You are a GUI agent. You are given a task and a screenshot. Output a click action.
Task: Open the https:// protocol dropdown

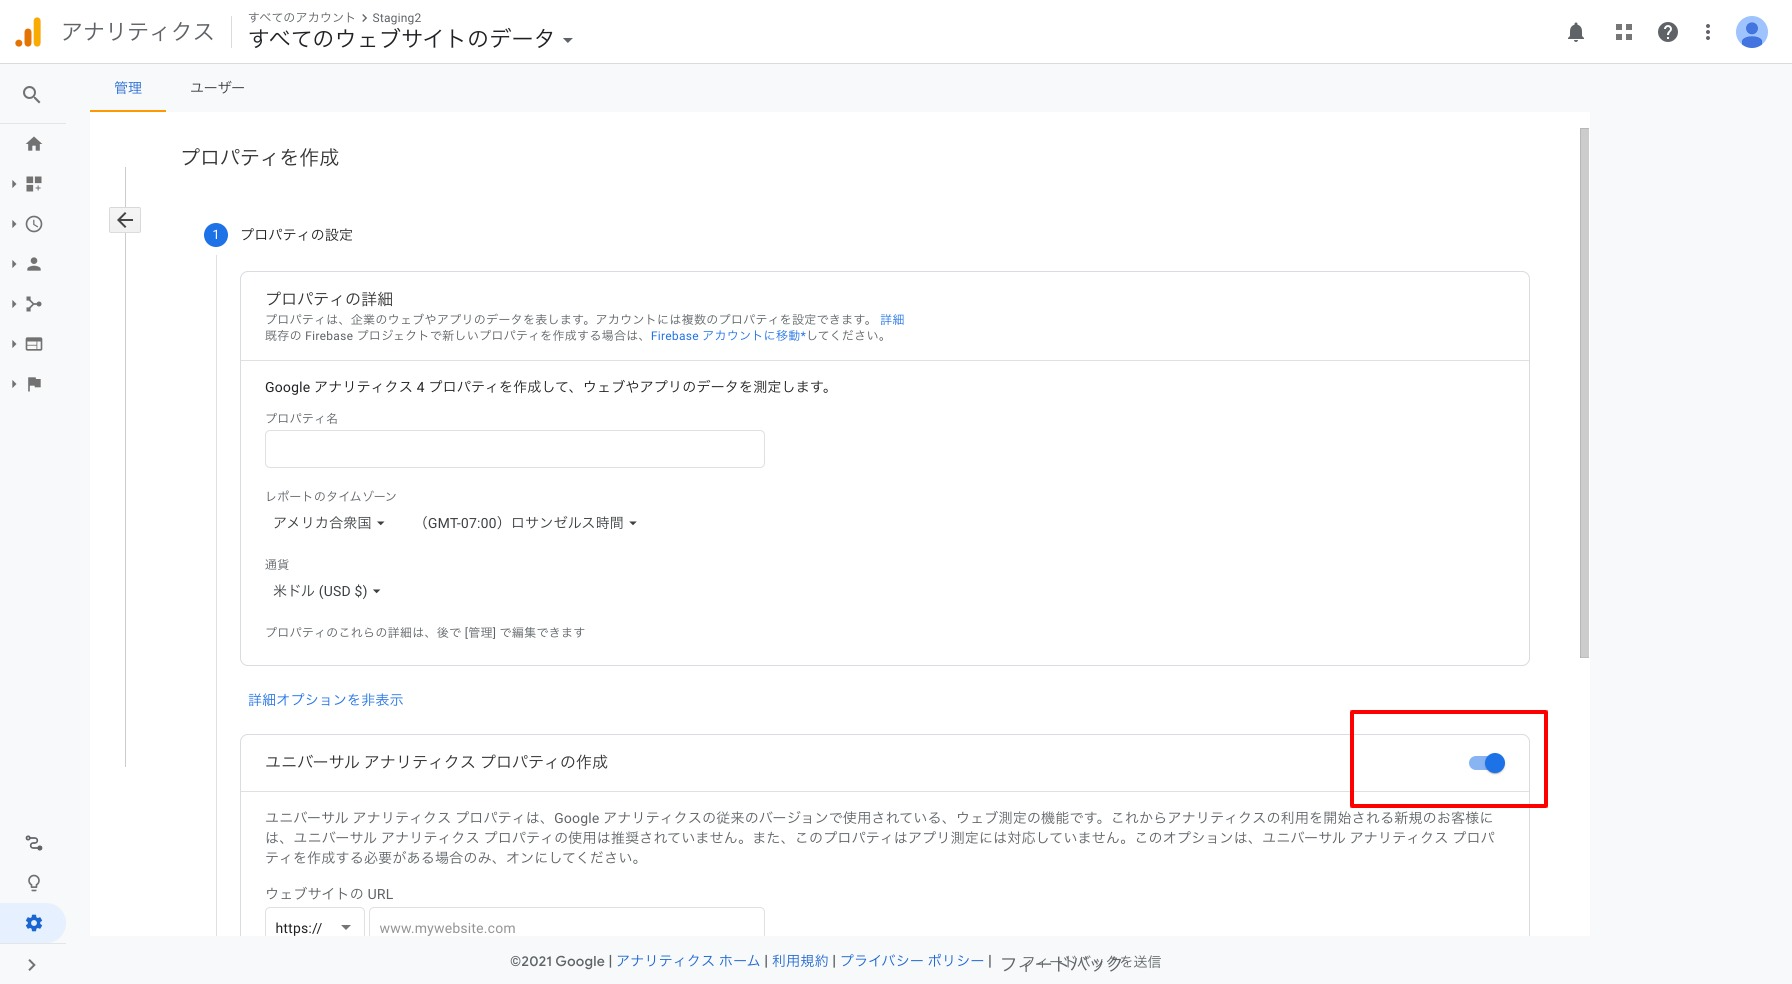[313, 928]
